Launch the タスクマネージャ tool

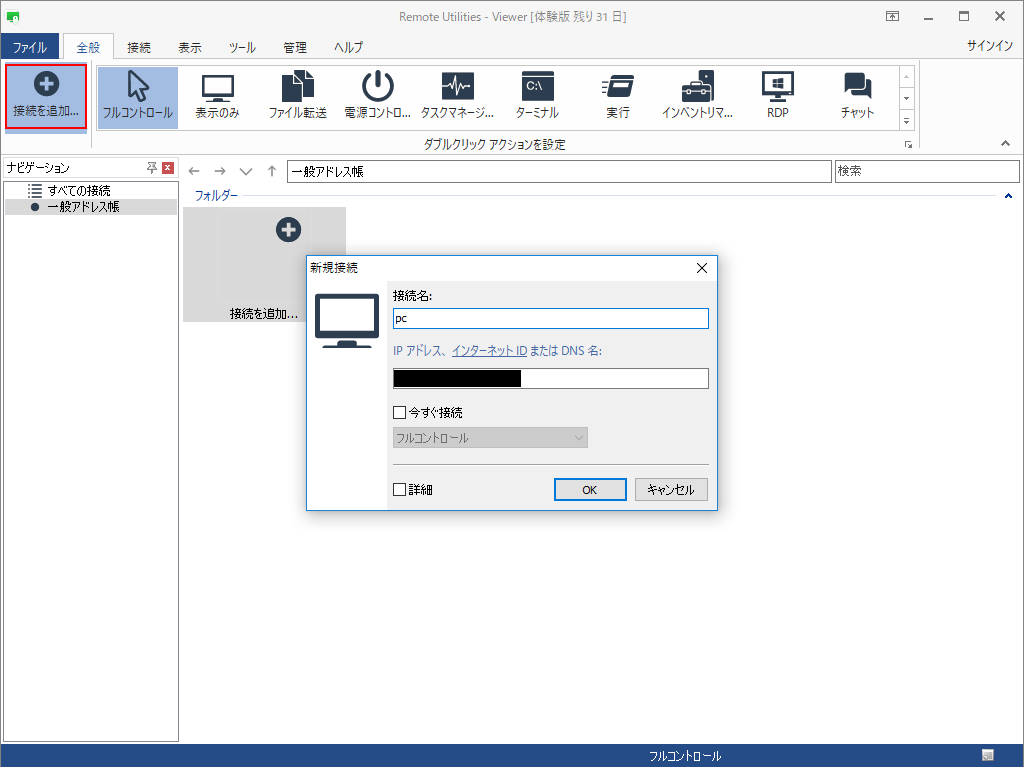[x=457, y=95]
